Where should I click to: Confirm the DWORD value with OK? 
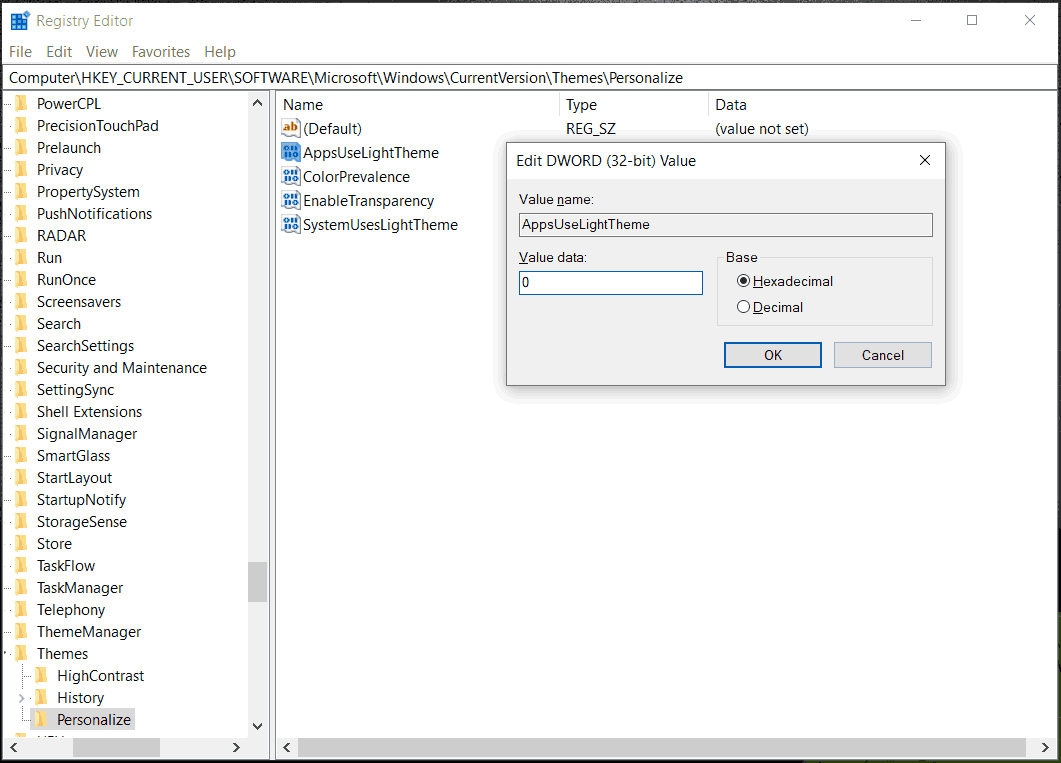pyautogui.click(x=773, y=355)
